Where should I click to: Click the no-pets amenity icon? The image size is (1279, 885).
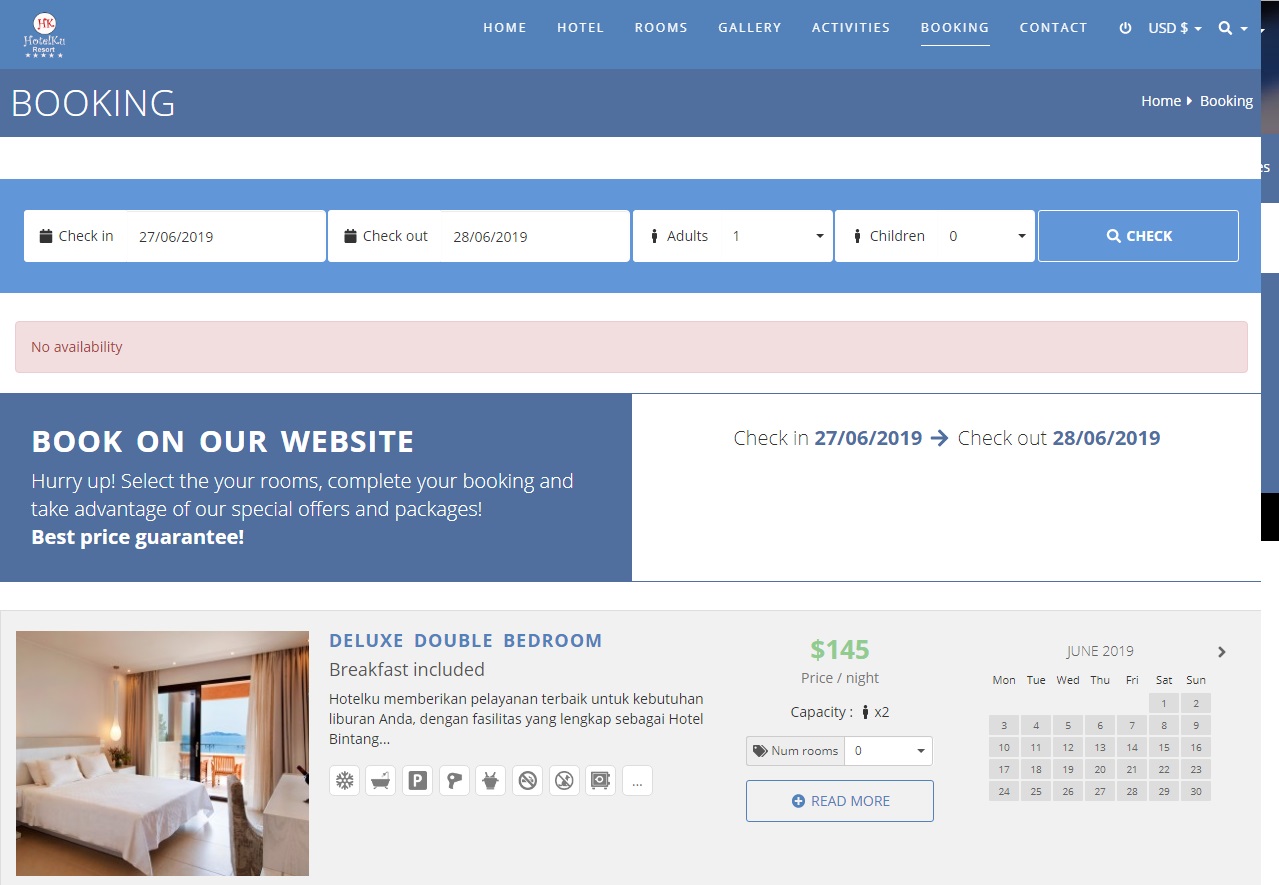point(564,780)
